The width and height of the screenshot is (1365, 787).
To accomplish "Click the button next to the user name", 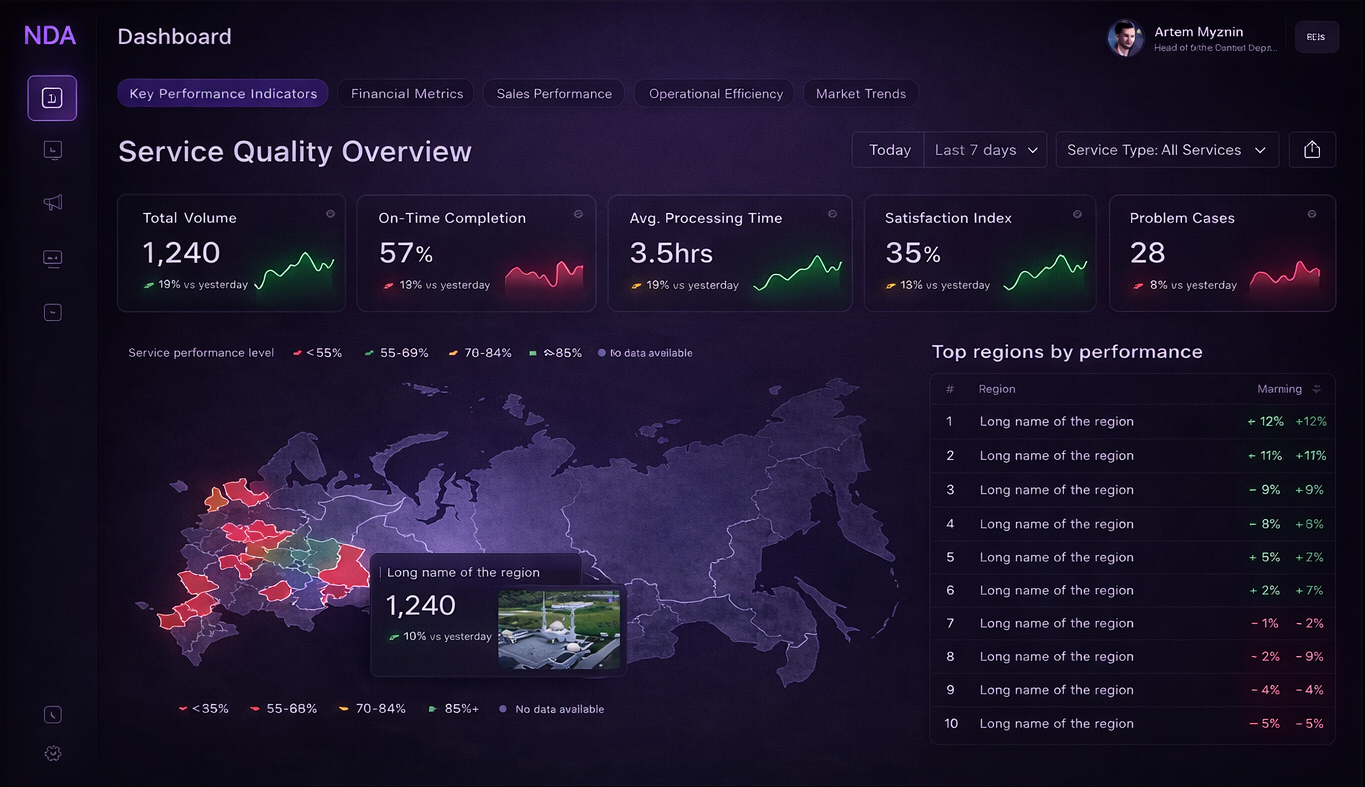I will [x=1316, y=37].
